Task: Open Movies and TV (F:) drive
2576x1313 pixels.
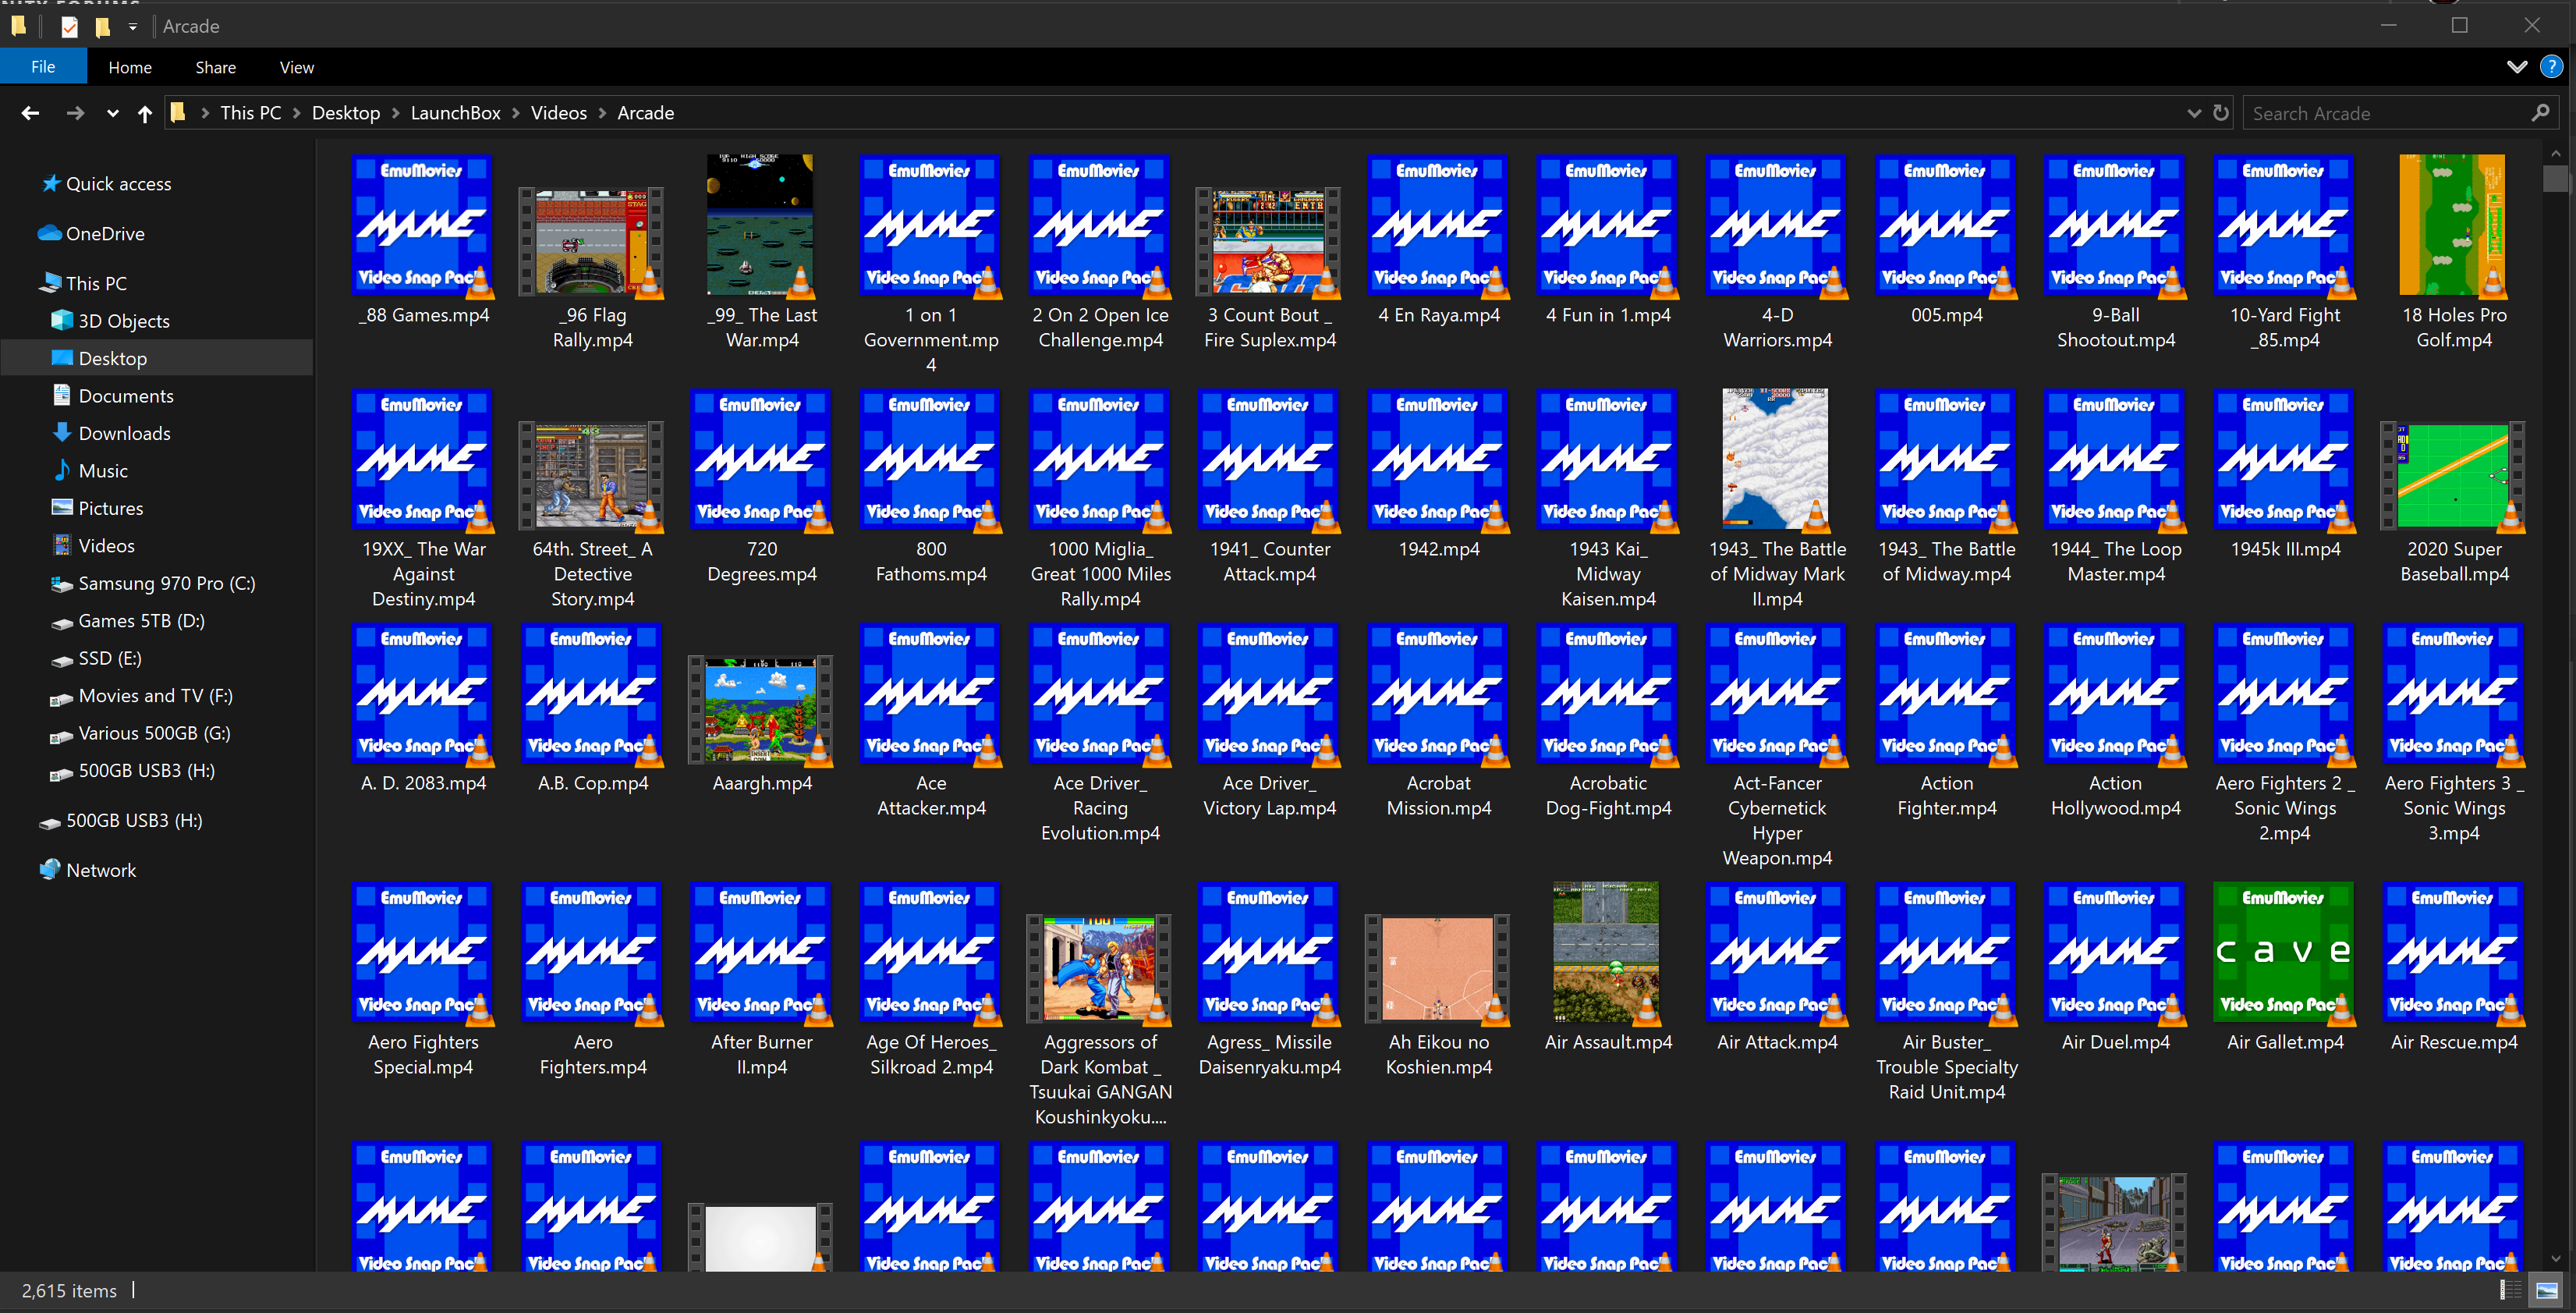Action: [155, 696]
